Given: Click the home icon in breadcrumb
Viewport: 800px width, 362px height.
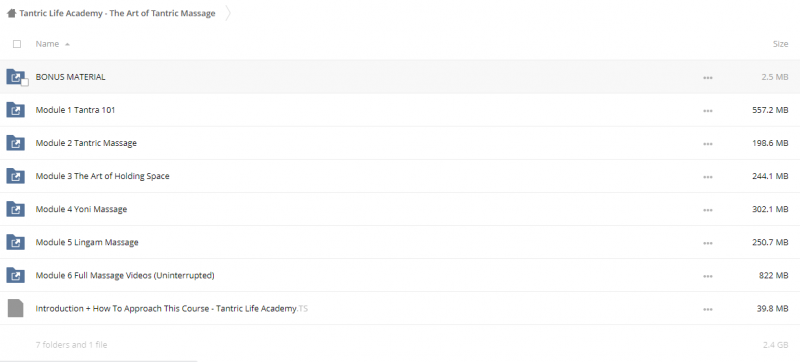Looking at the screenshot, I should pos(11,14).
